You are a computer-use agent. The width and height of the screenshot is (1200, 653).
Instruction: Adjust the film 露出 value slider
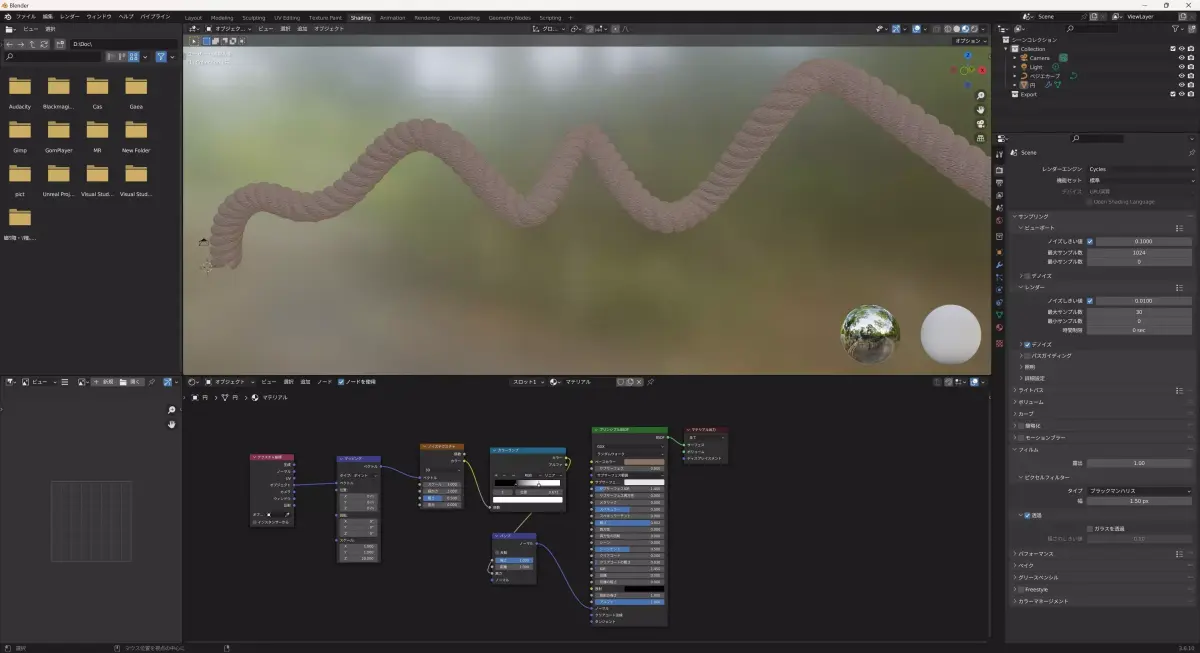click(x=1139, y=463)
